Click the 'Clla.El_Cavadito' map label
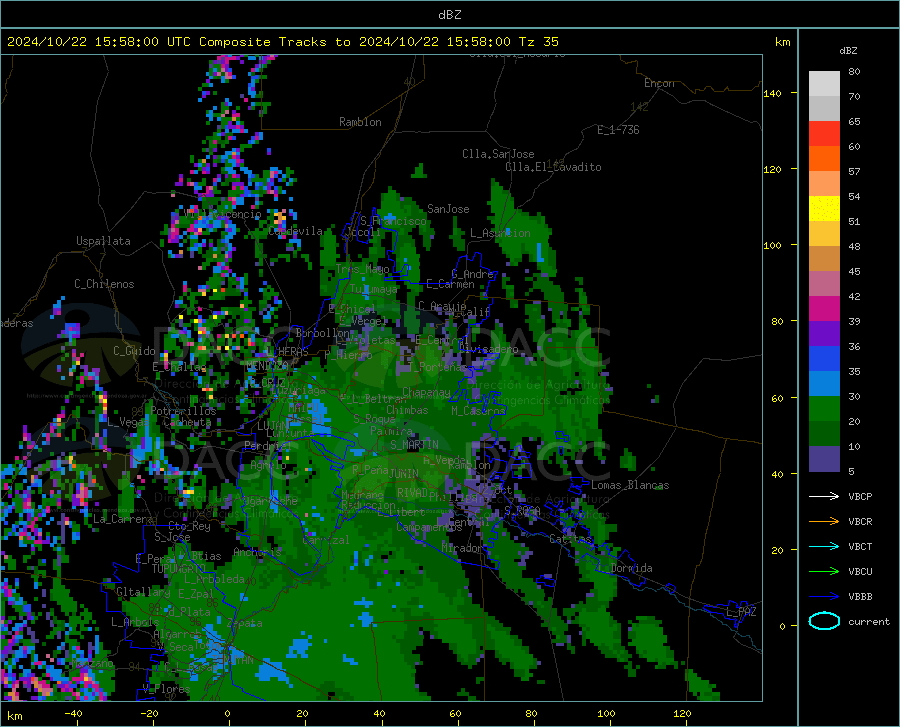Viewport: 900px width, 727px height. point(553,167)
